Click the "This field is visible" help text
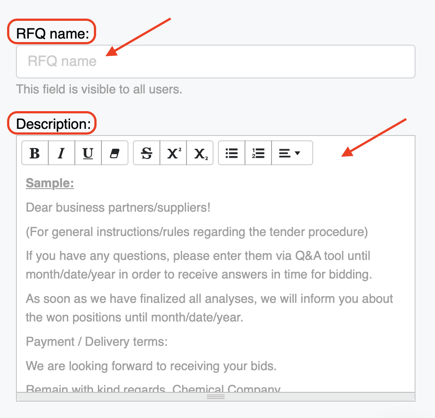Image resolution: width=435 pixels, height=418 pixels. [99, 89]
